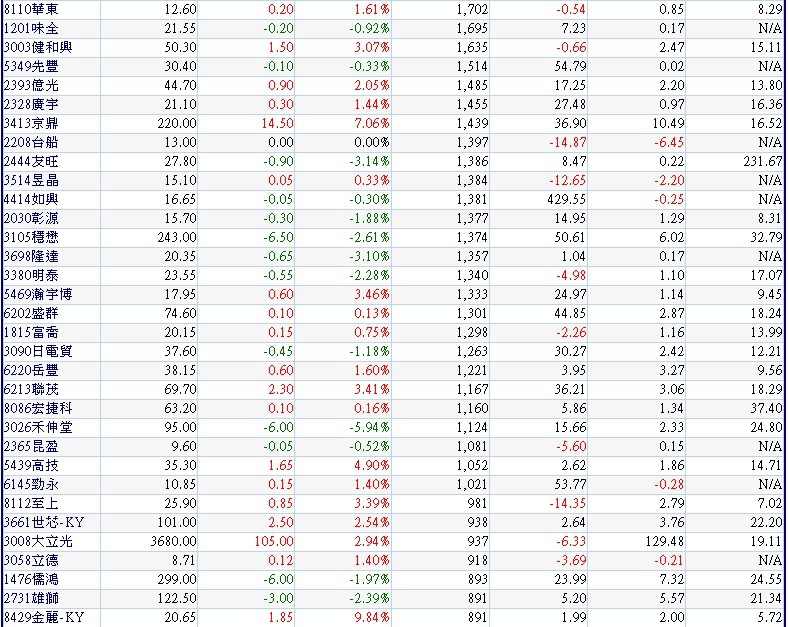The width and height of the screenshot is (789, 627).
Task: Click stock name 3003健和興
Action: point(38,47)
